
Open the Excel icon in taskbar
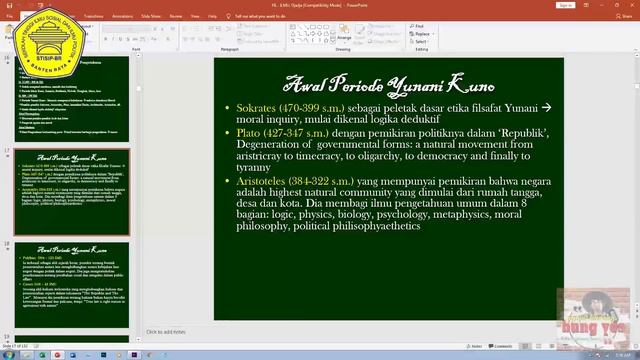click(x=42, y=355)
